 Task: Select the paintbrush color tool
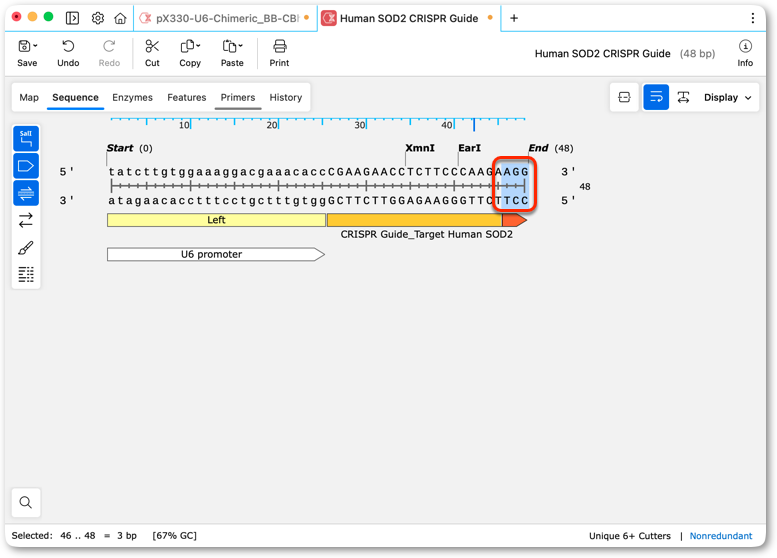26,247
